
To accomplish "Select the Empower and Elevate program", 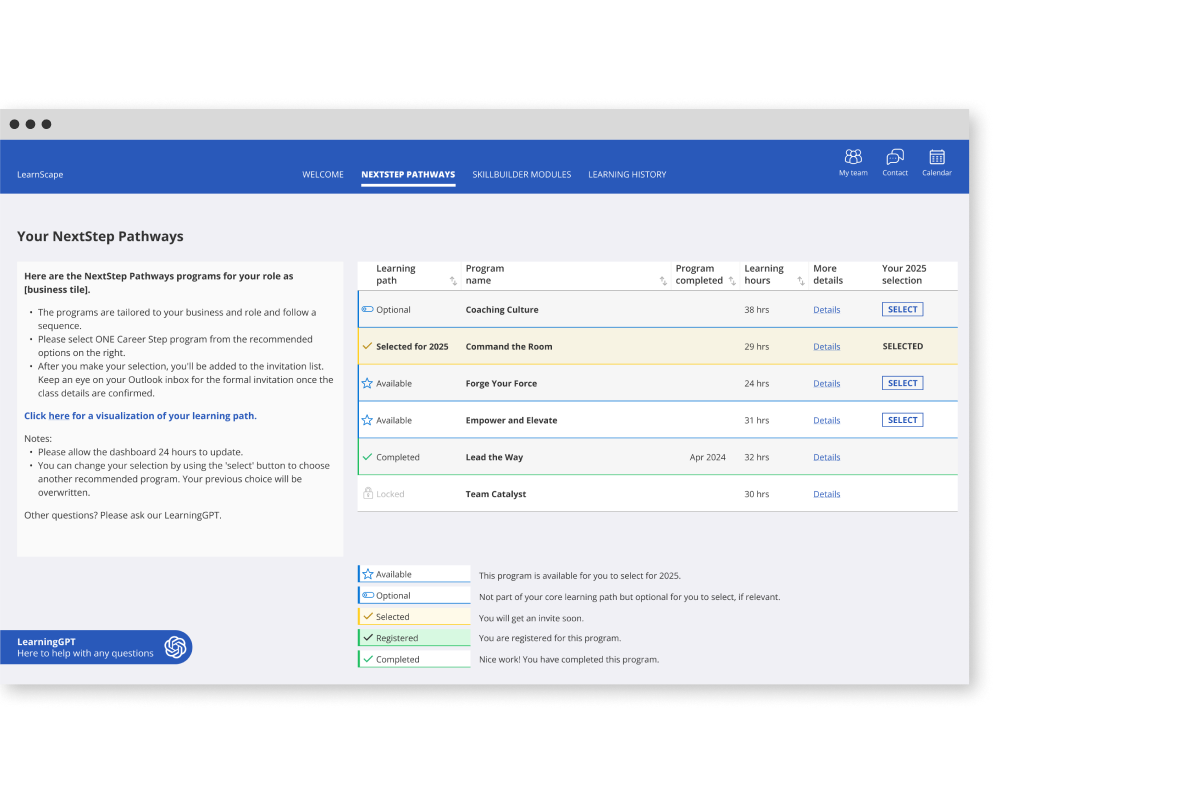I will tap(902, 419).
